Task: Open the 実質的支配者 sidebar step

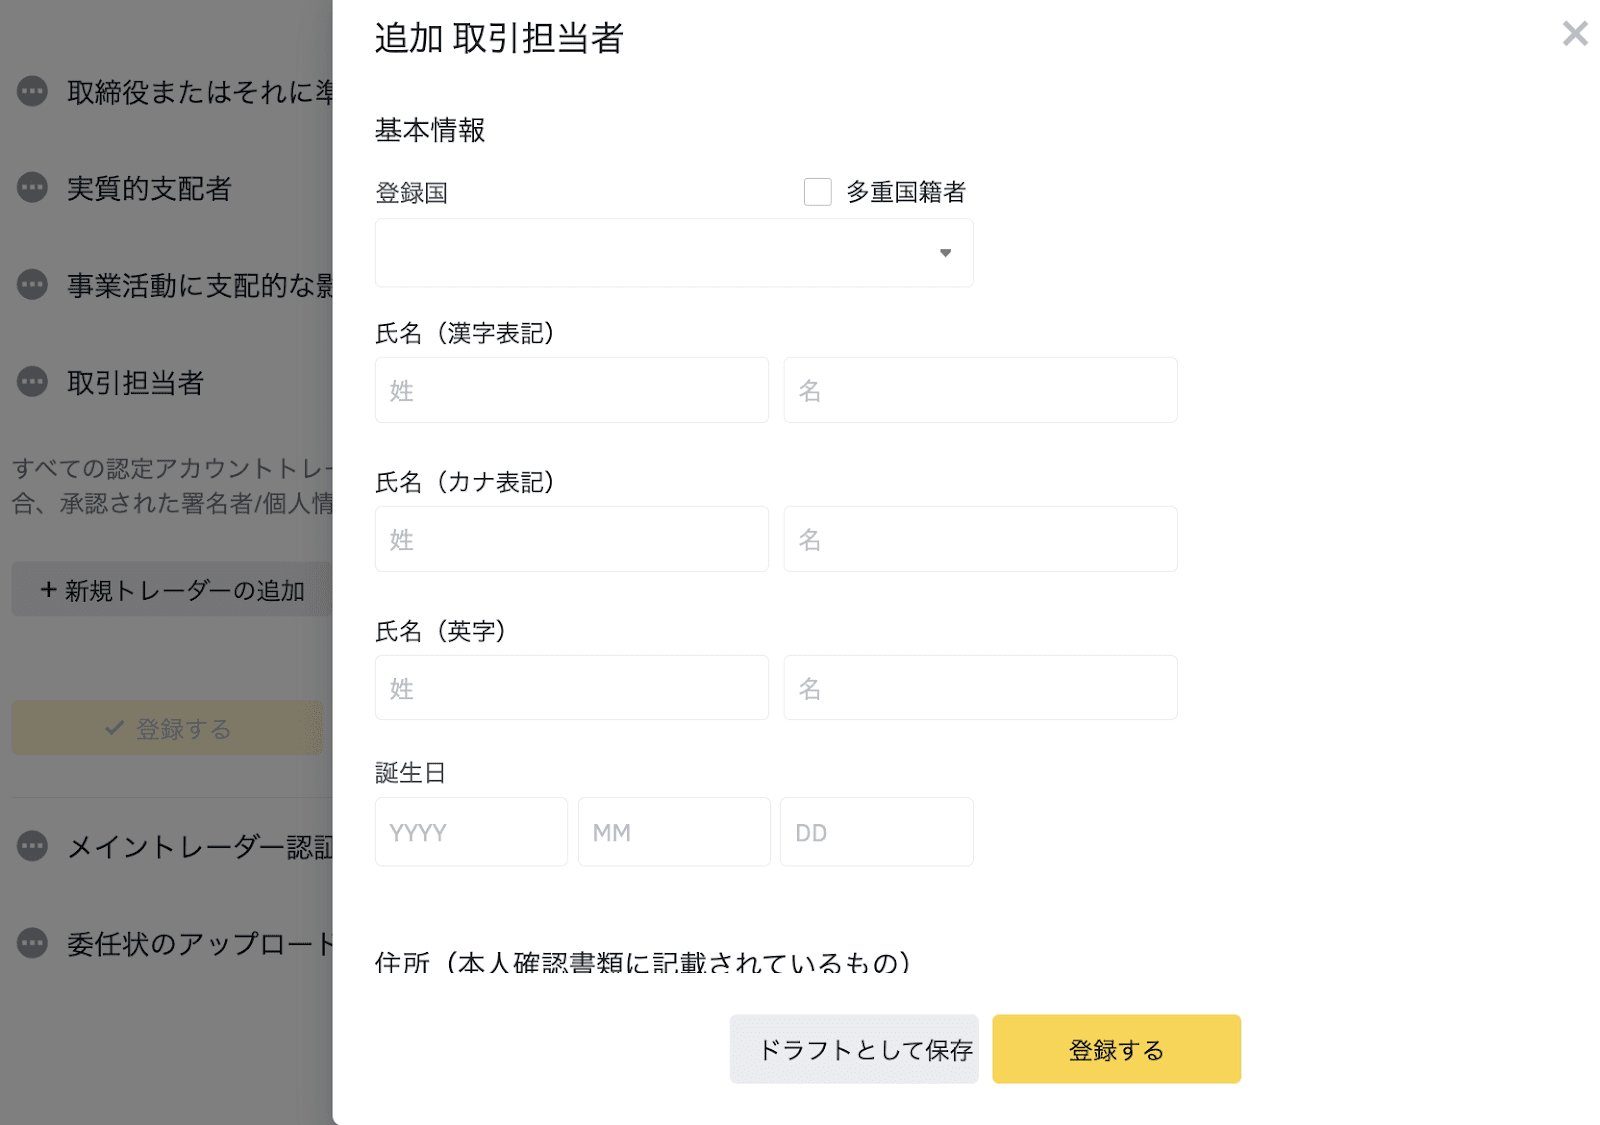Action: [149, 188]
